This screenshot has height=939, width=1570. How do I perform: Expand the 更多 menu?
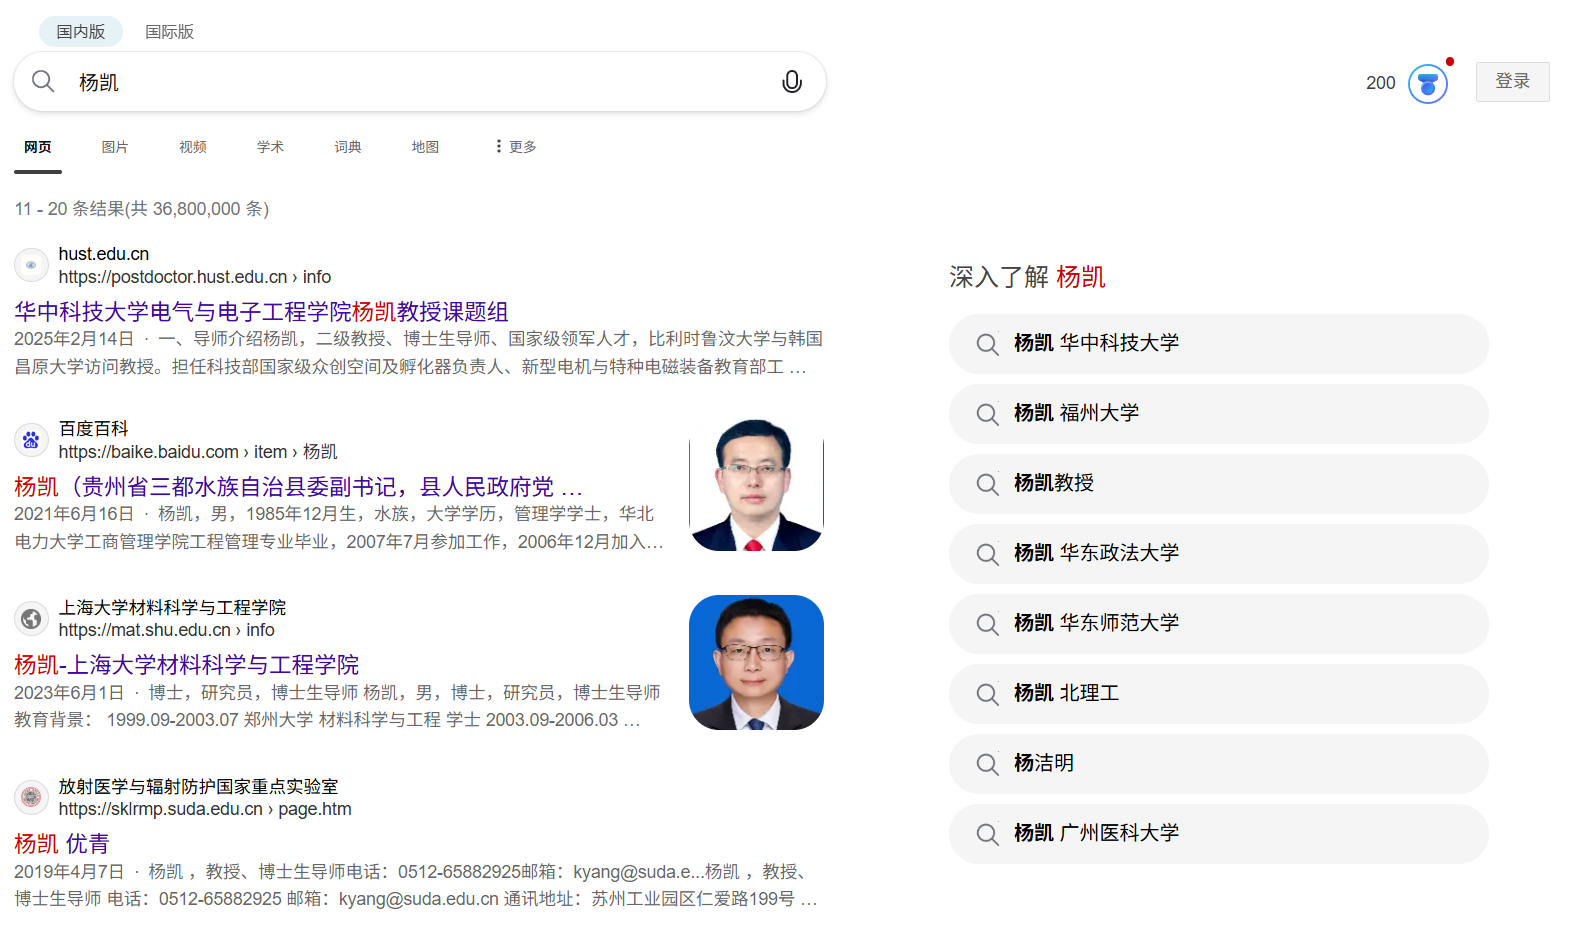pyautogui.click(x=516, y=147)
